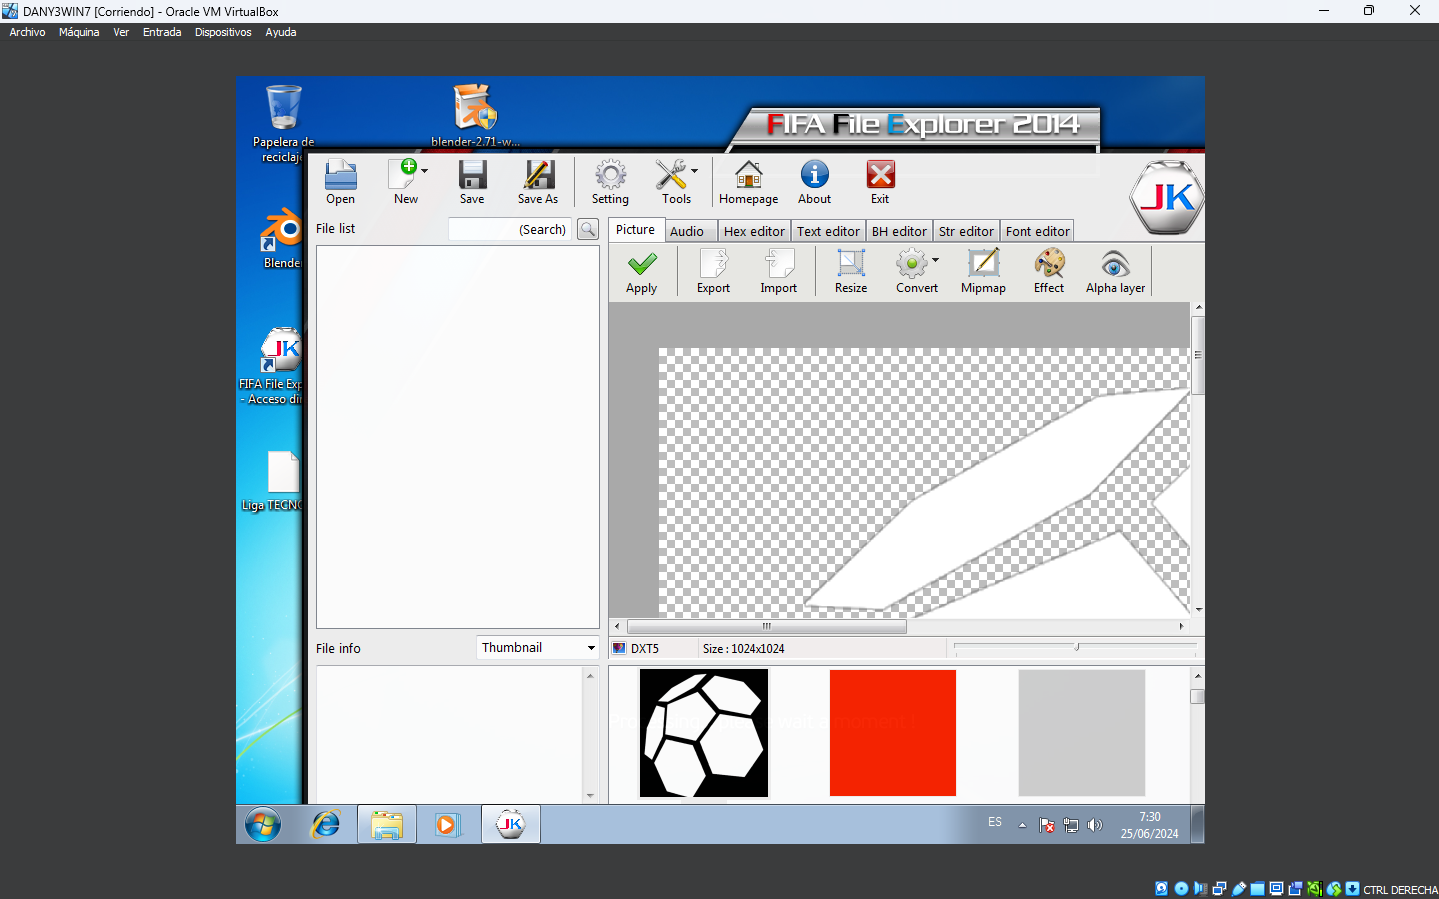Show hidden tray icons arrow
1439x899 pixels.
coord(1022,825)
